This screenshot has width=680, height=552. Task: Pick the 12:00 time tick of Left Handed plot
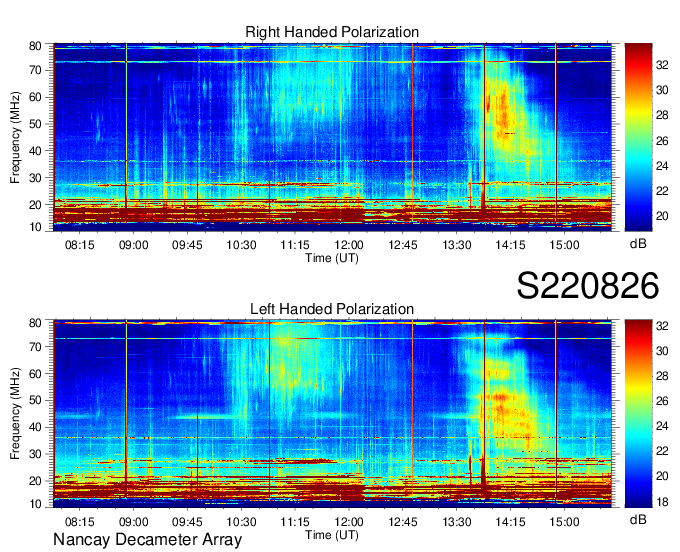349,522
